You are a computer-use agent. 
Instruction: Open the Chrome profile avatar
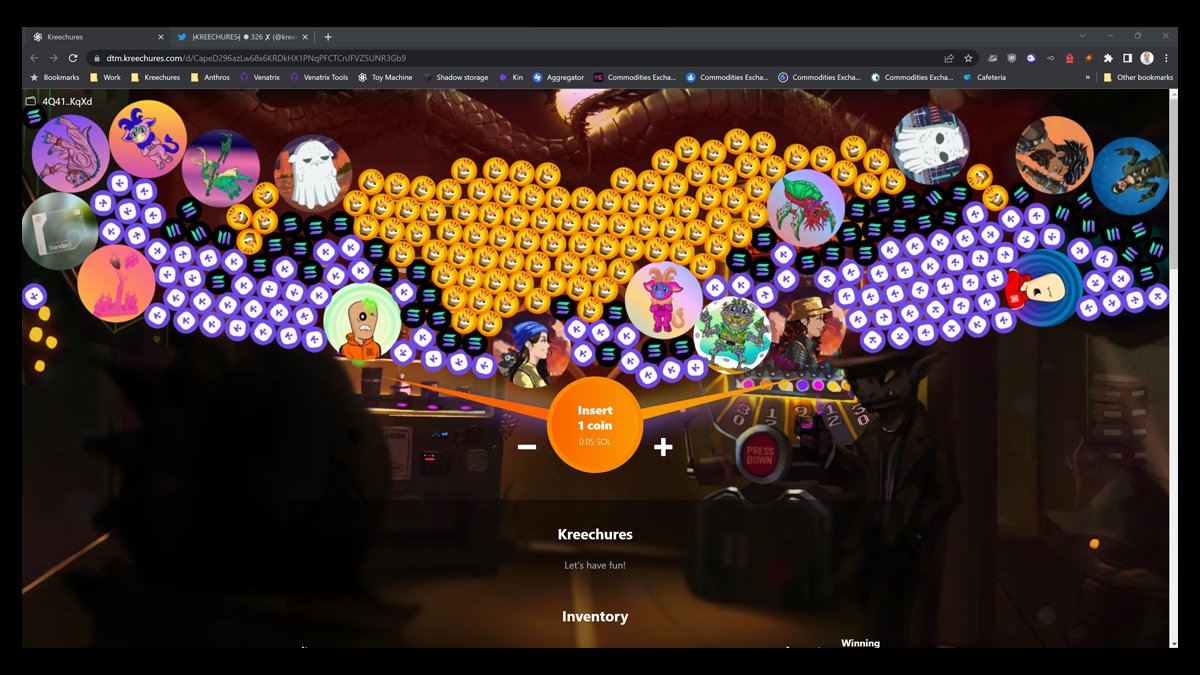tap(1147, 58)
